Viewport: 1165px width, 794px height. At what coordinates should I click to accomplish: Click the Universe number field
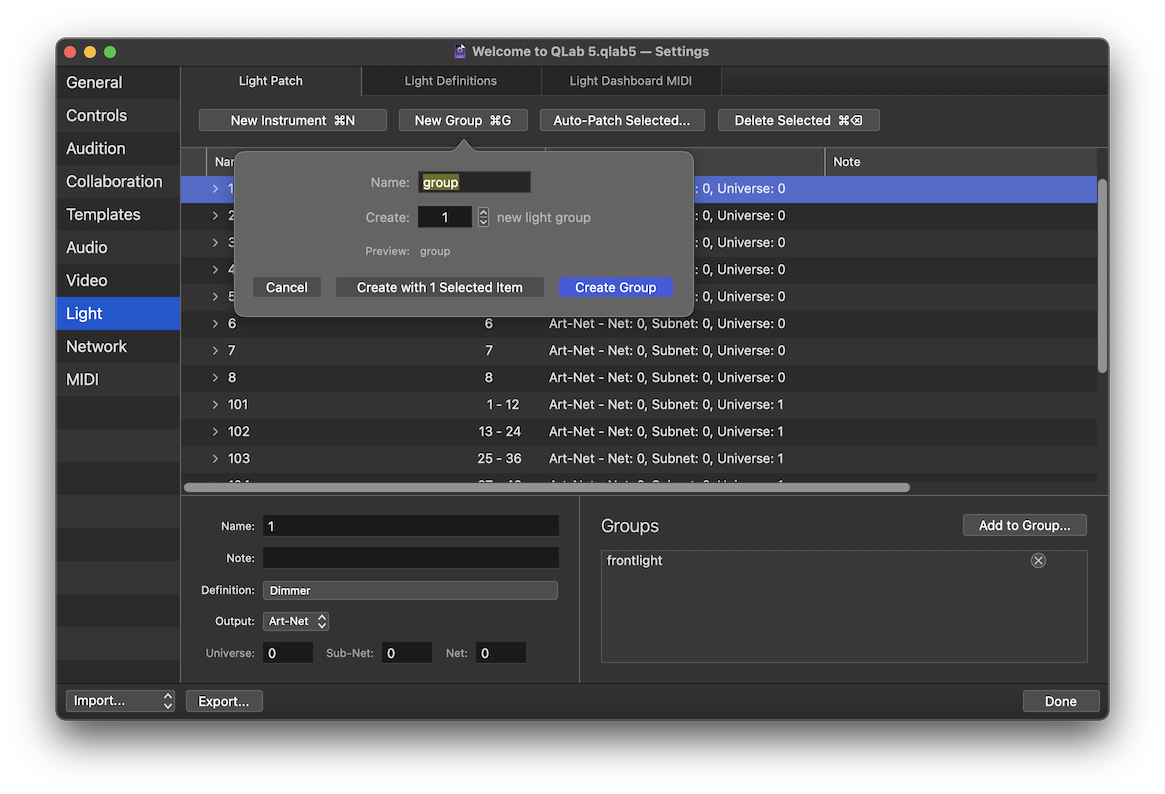(288, 653)
